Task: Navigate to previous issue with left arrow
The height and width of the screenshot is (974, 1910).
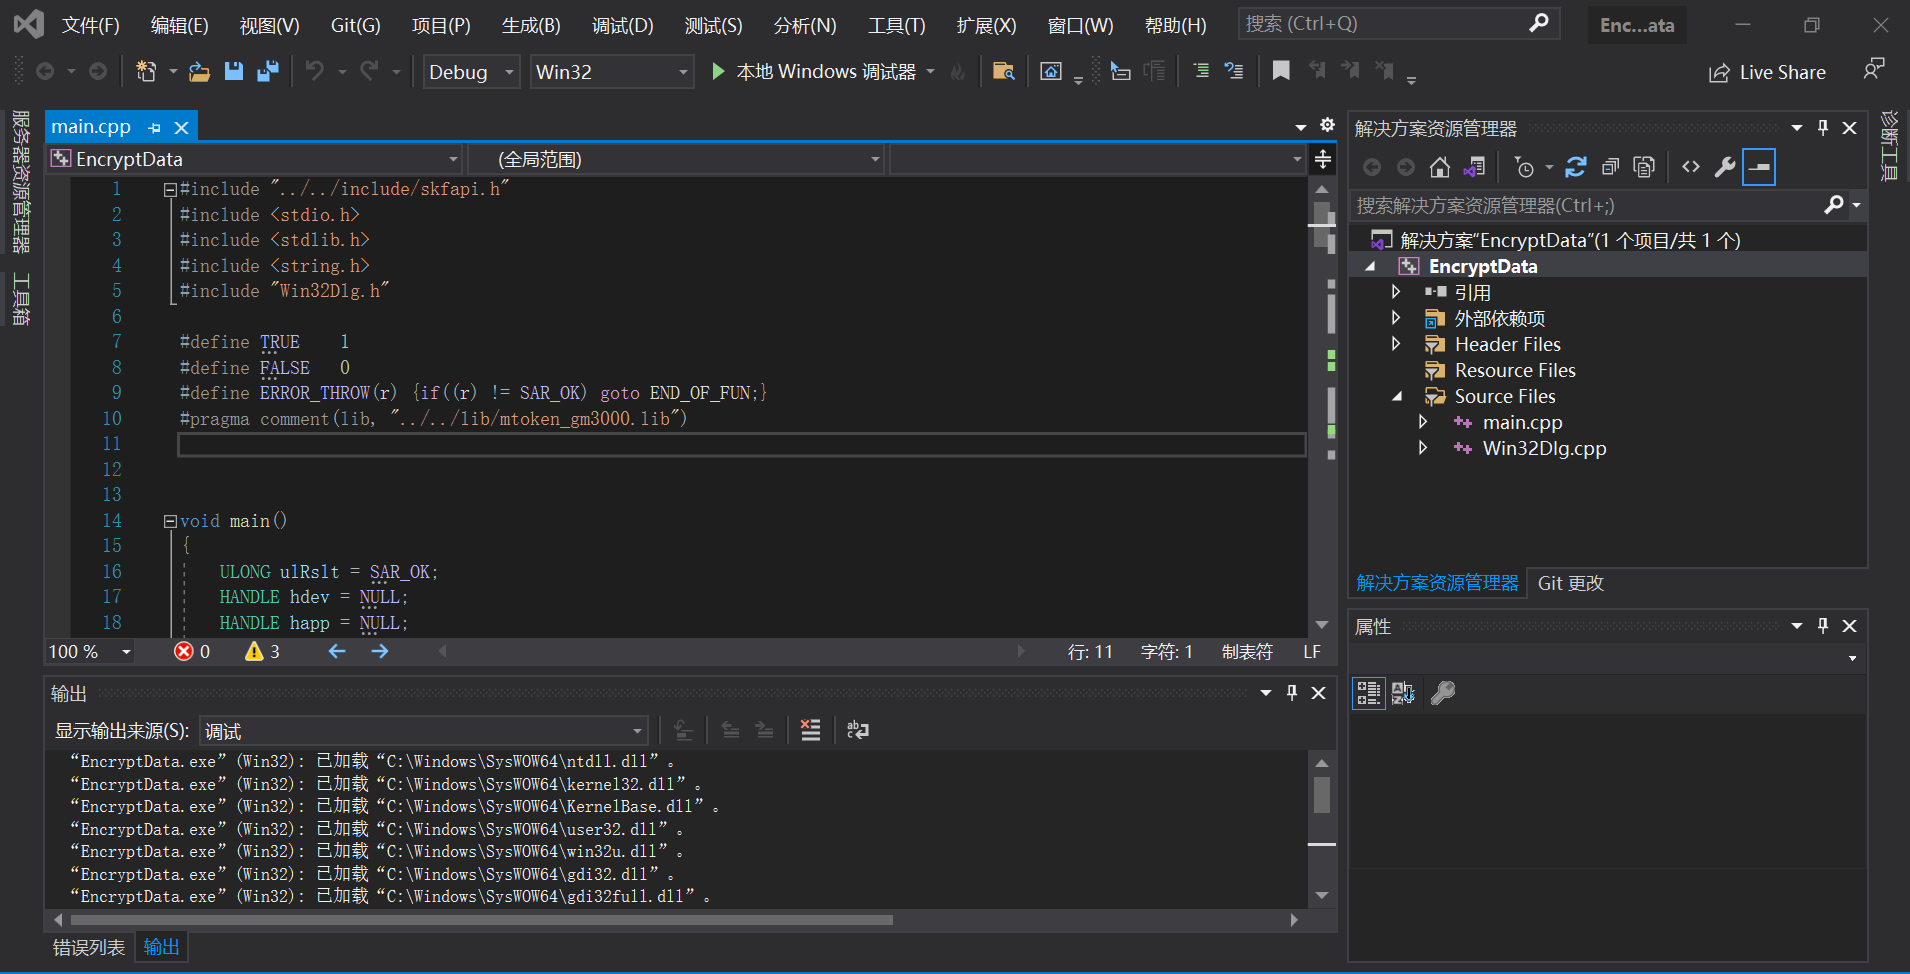Action: (x=337, y=652)
